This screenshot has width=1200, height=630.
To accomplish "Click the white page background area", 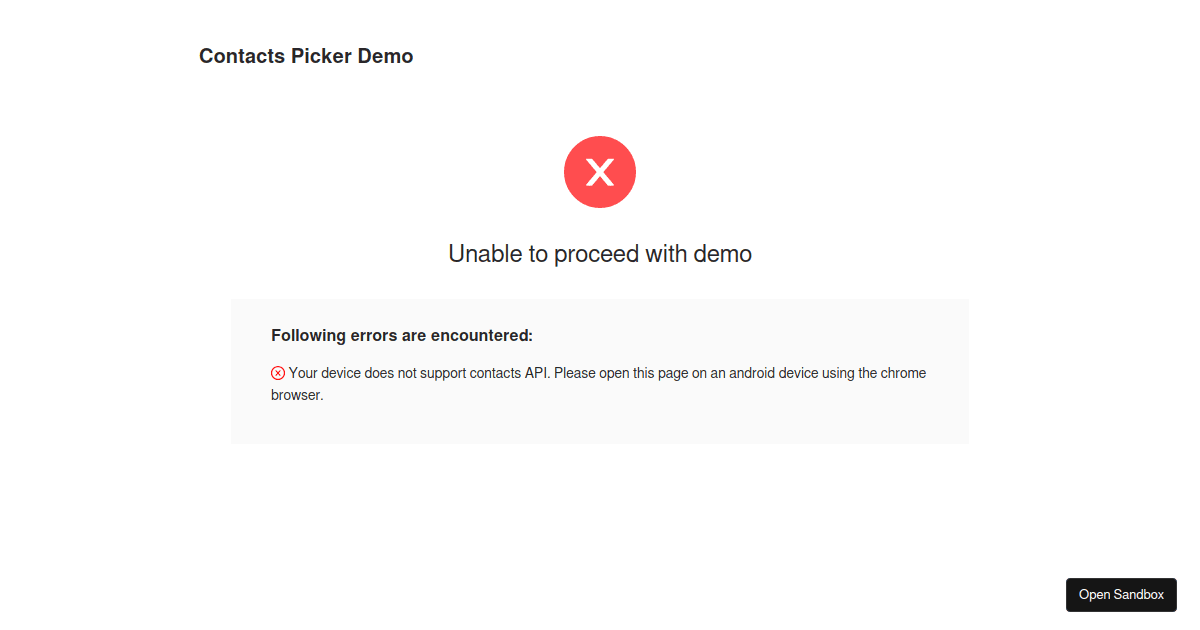I will tap(600, 520).
